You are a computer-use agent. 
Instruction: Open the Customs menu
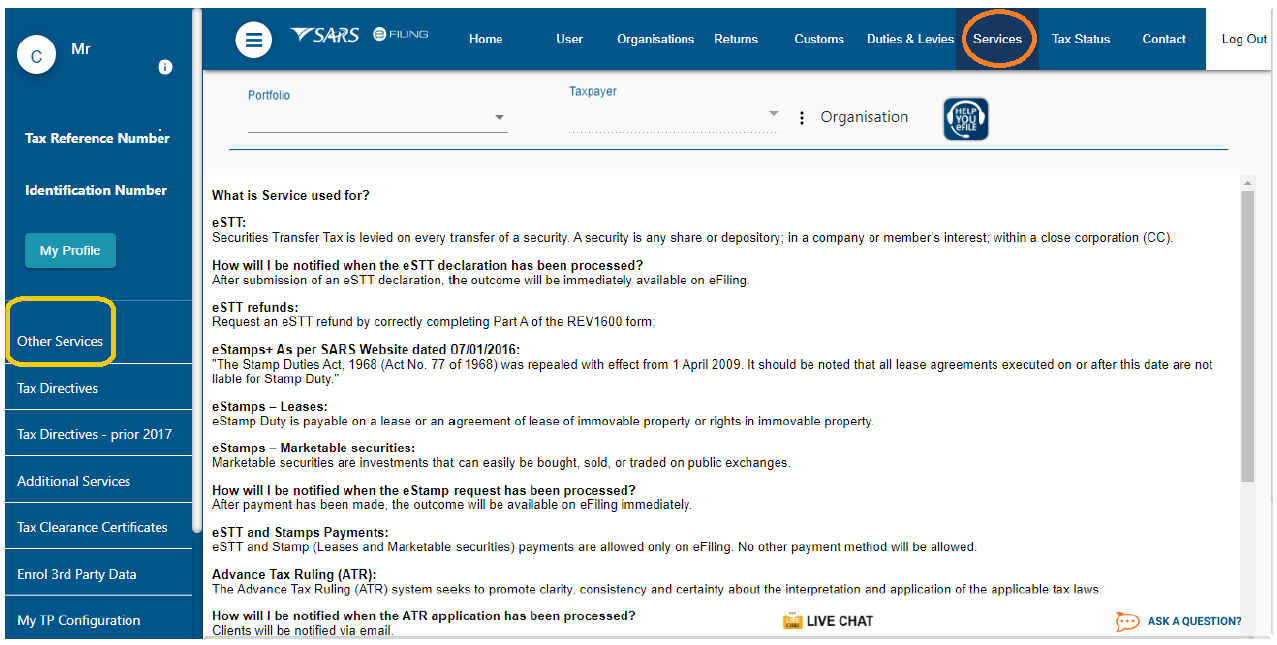click(x=819, y=39)
